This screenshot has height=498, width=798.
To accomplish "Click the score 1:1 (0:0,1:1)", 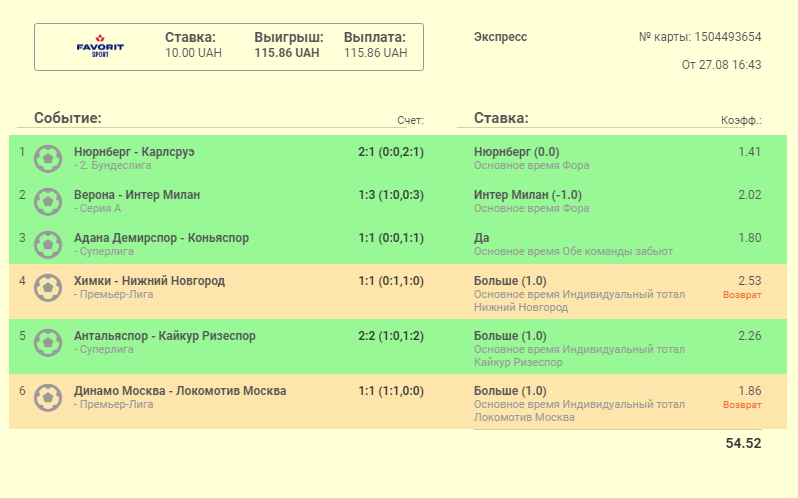I will click(x=391, y=238).
